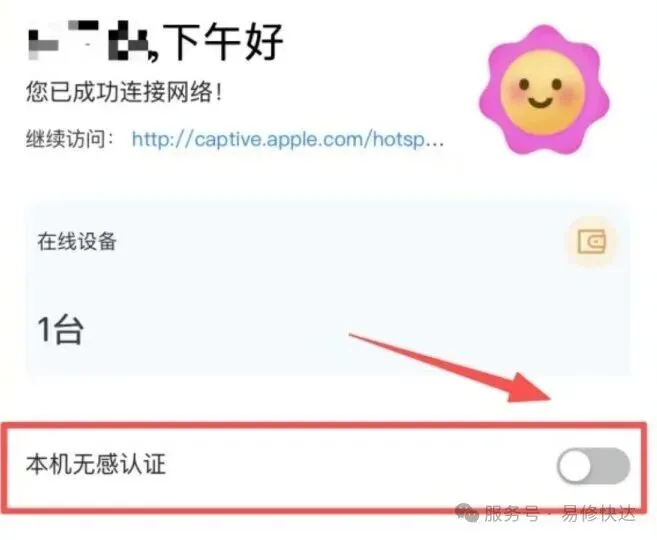Viewport: 657px width, 540px height.
Task: Open the captive.apple.com hotspot link
Action: pos(287,140)
